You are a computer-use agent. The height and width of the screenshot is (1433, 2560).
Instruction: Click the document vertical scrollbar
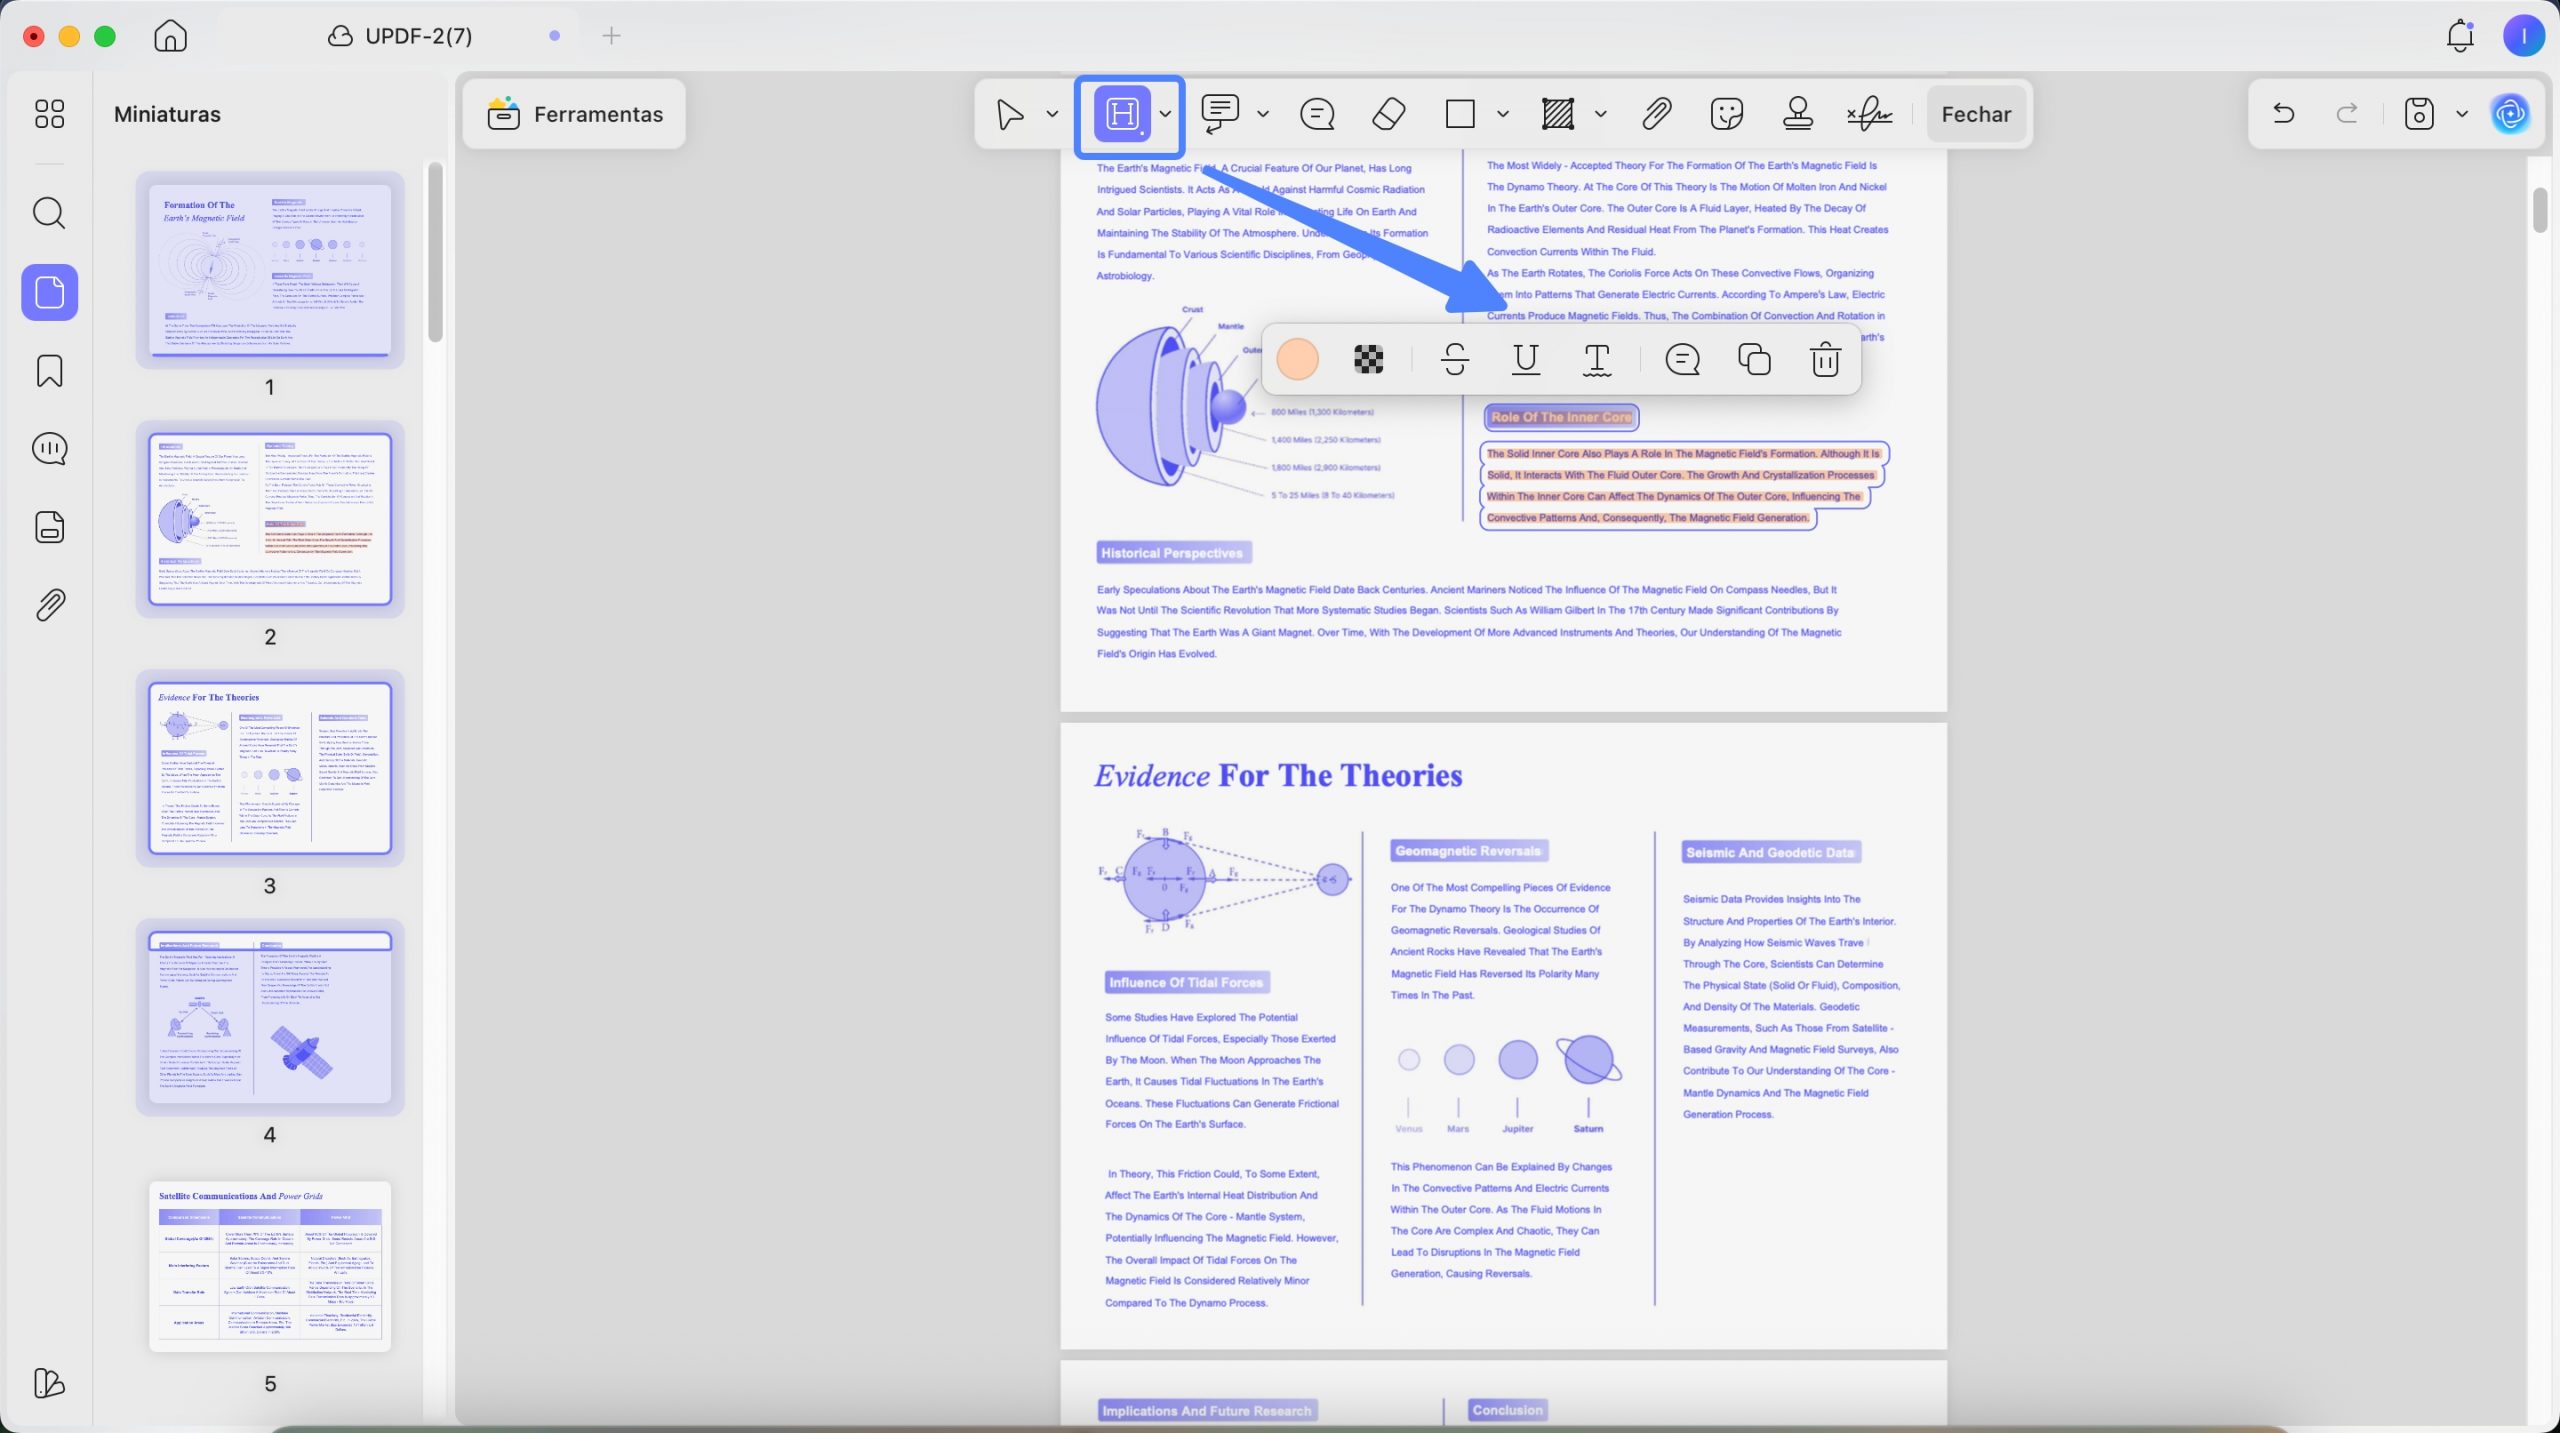pyautogui.click(x=2540, y=210)
